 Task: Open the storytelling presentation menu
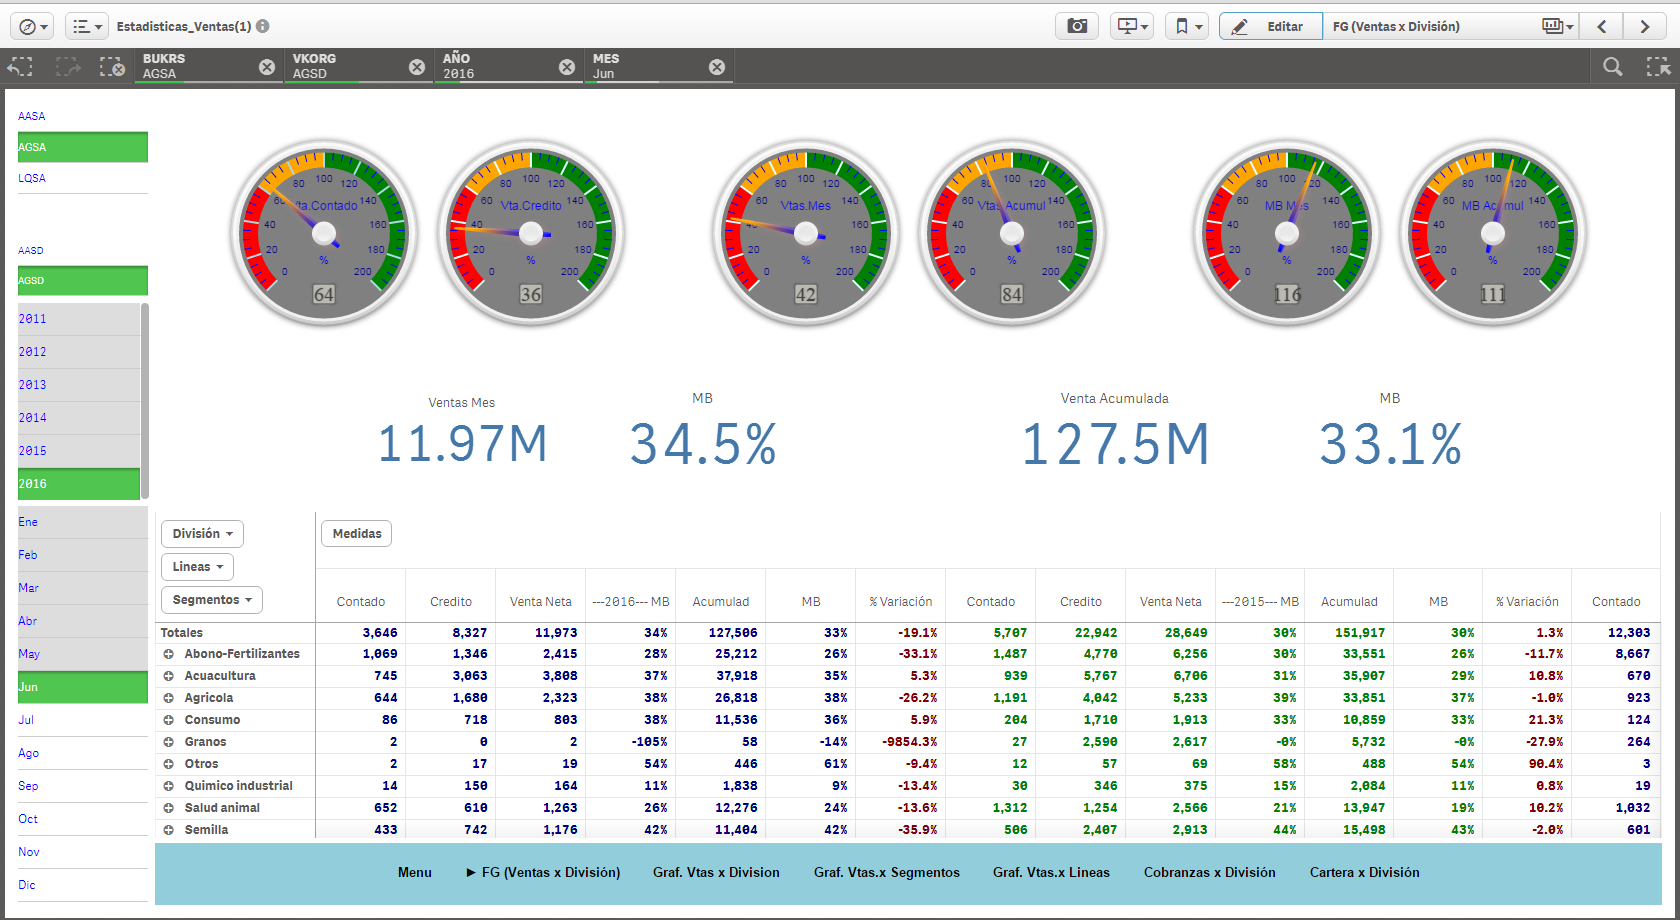(1132, 26)
